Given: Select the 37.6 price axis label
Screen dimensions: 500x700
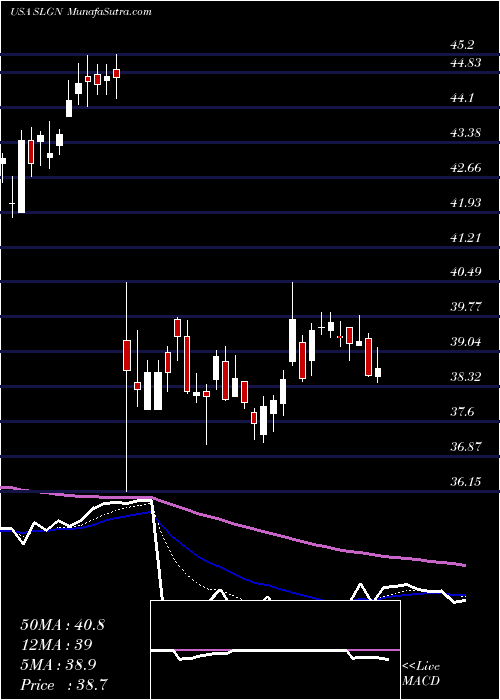Looking at the screenshot, I should pyautogui.click(x=462, y=411).
